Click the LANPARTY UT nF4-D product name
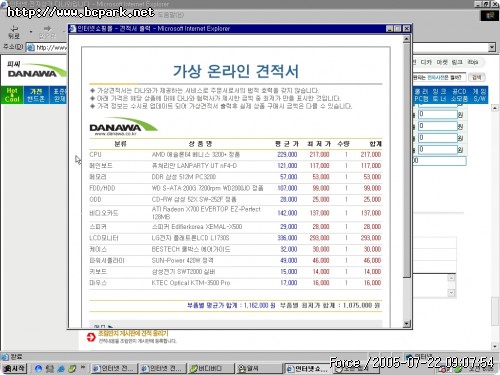The height and width of the screenshot is (375, 500). coord(194,166)
